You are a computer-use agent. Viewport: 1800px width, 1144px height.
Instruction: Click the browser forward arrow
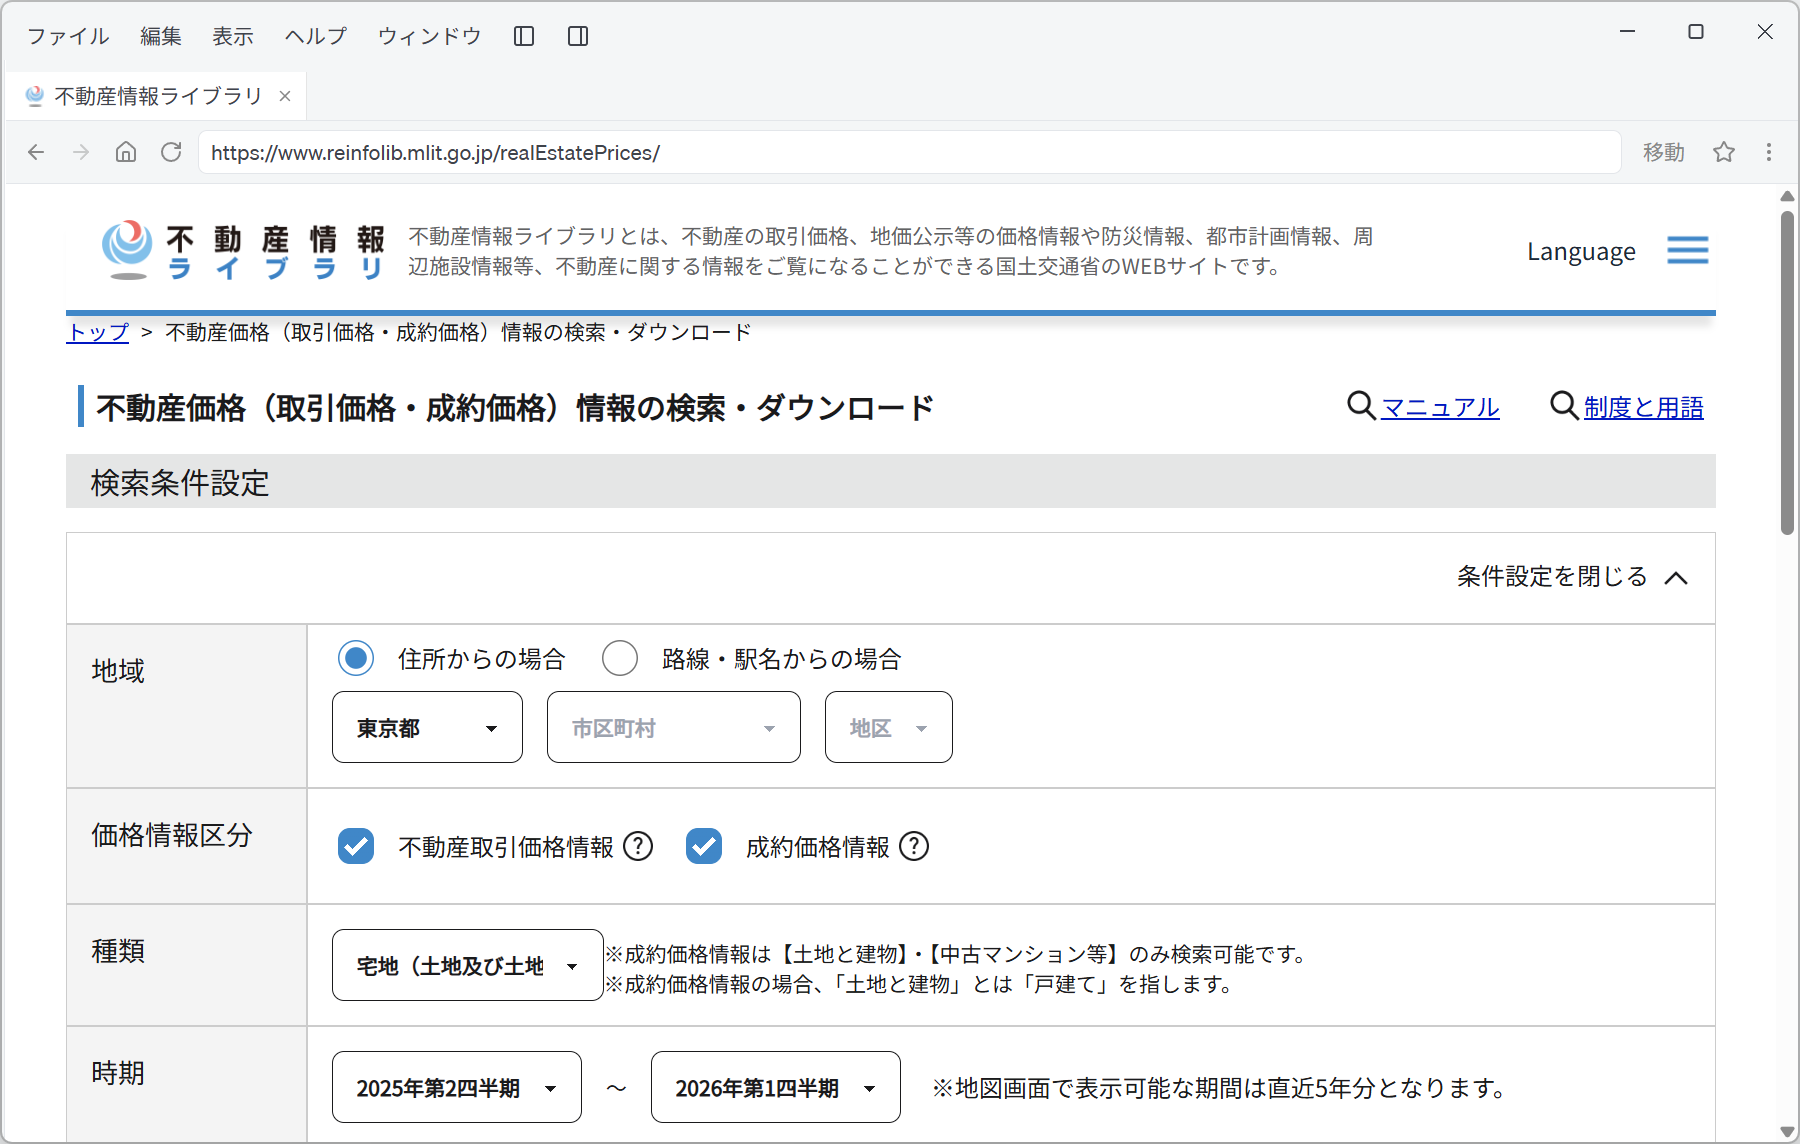[82, 152]
